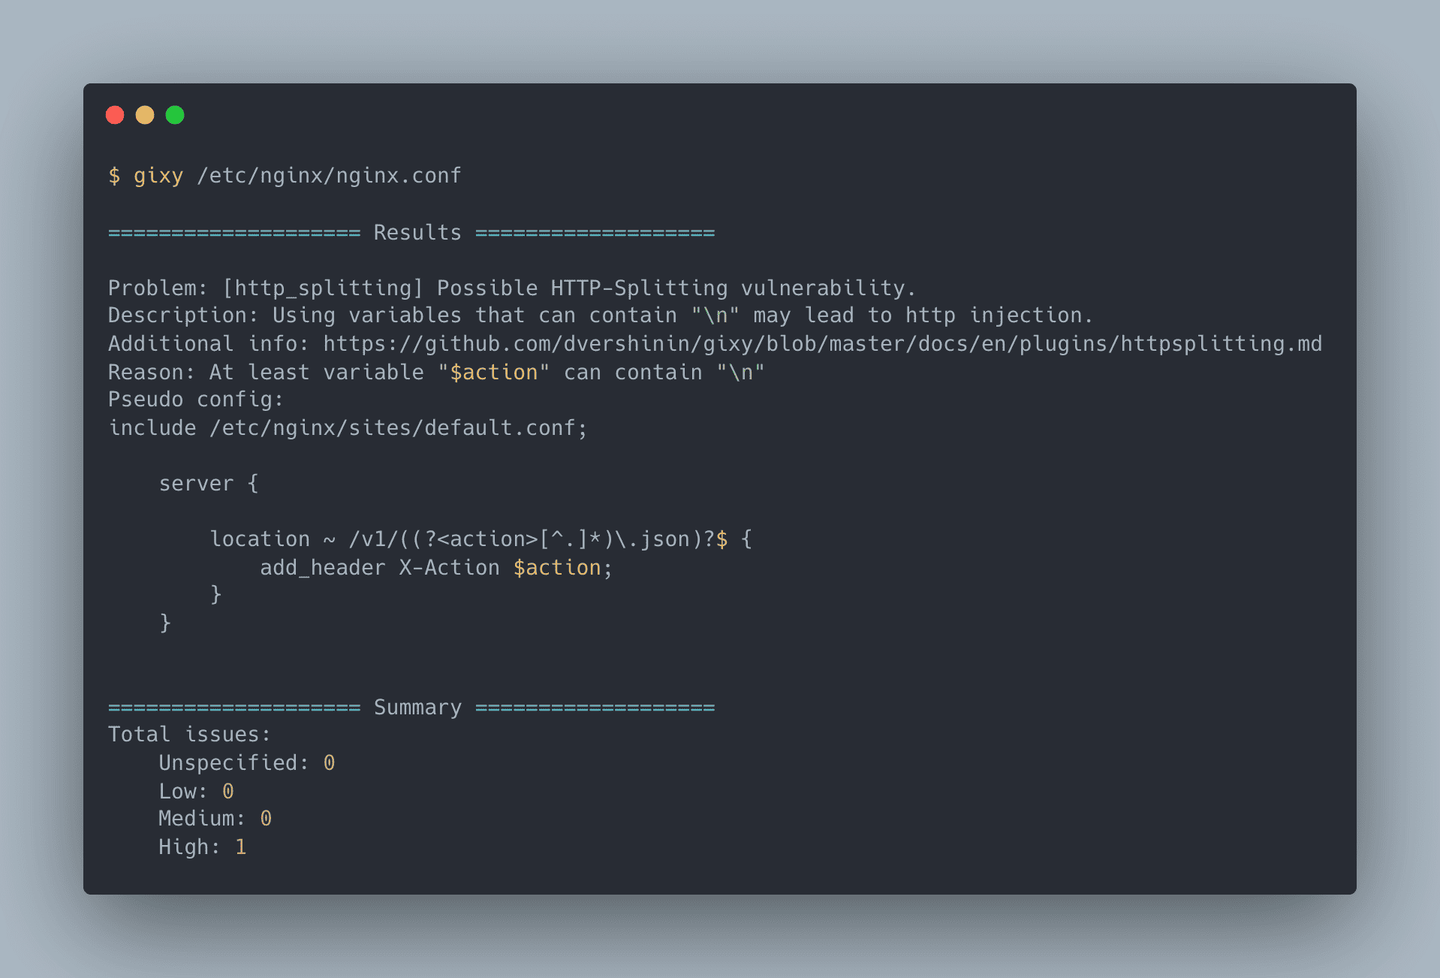Click the green maximize window button
The height and width of the screenshot is (978, 1440).
click(175, 115)
